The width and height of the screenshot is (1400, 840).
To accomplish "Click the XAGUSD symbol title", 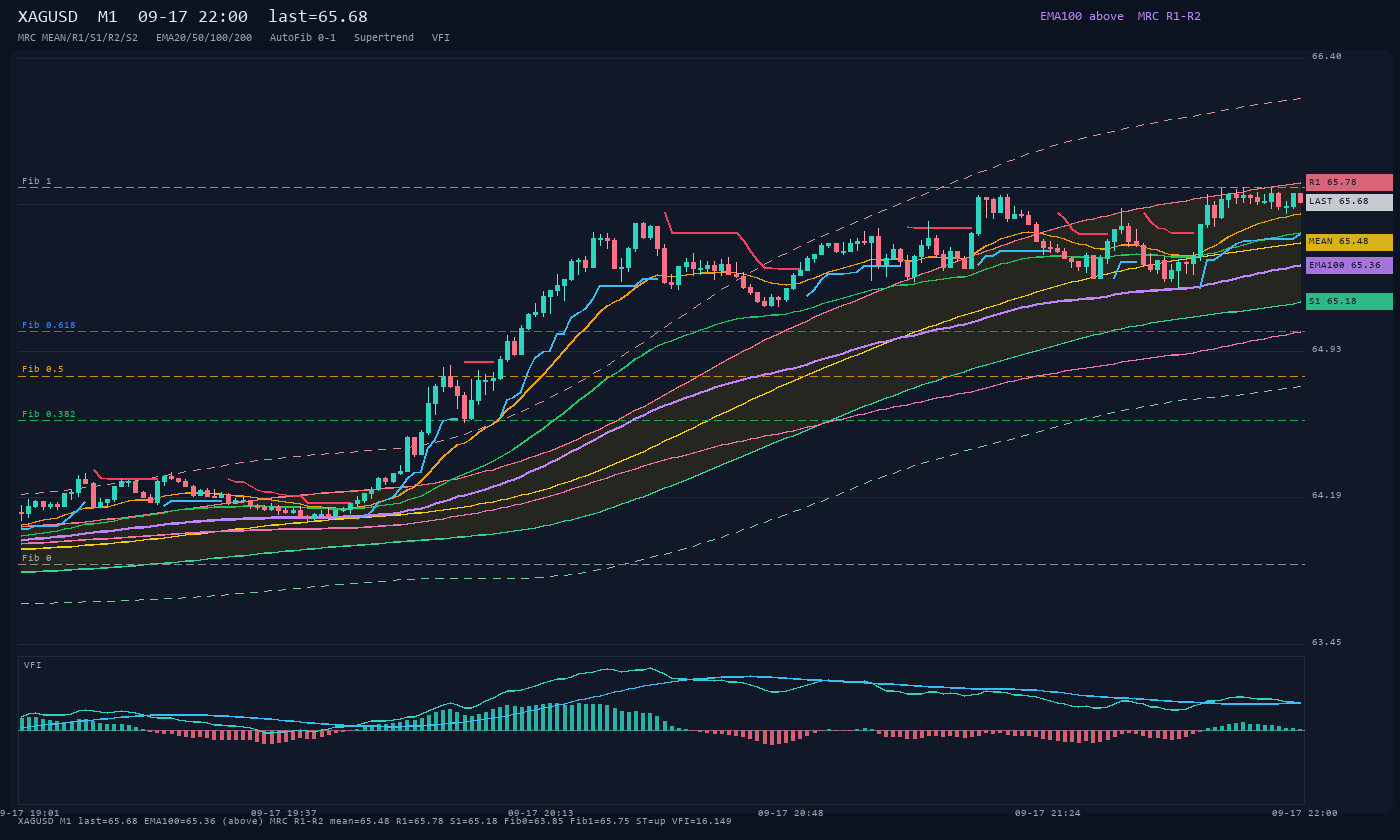I will coord(48,17).
